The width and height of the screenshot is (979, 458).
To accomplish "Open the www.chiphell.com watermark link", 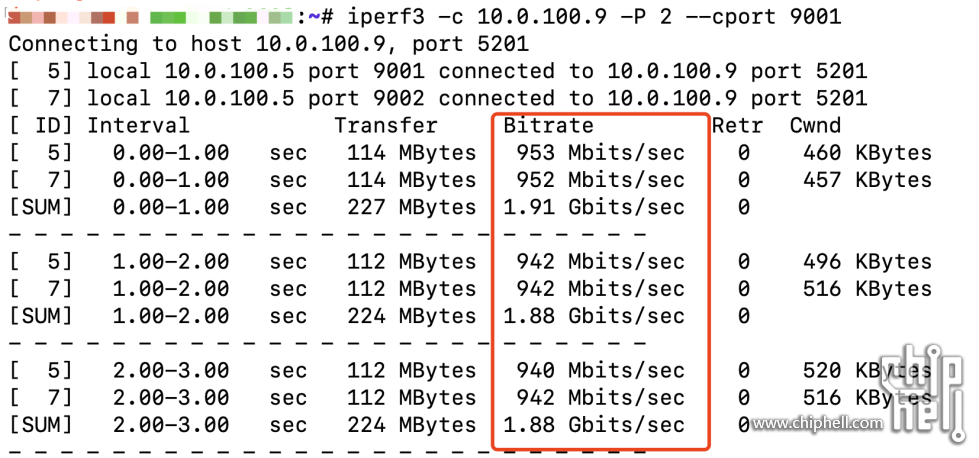I will click(x=817, y=423).
